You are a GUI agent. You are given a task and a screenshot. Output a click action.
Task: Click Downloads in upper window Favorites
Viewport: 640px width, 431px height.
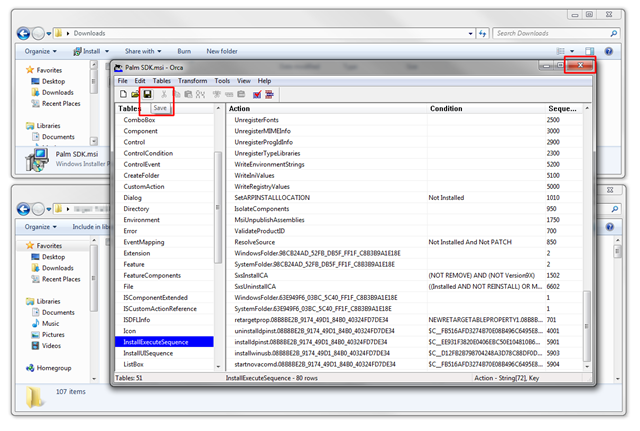(52, 93)
